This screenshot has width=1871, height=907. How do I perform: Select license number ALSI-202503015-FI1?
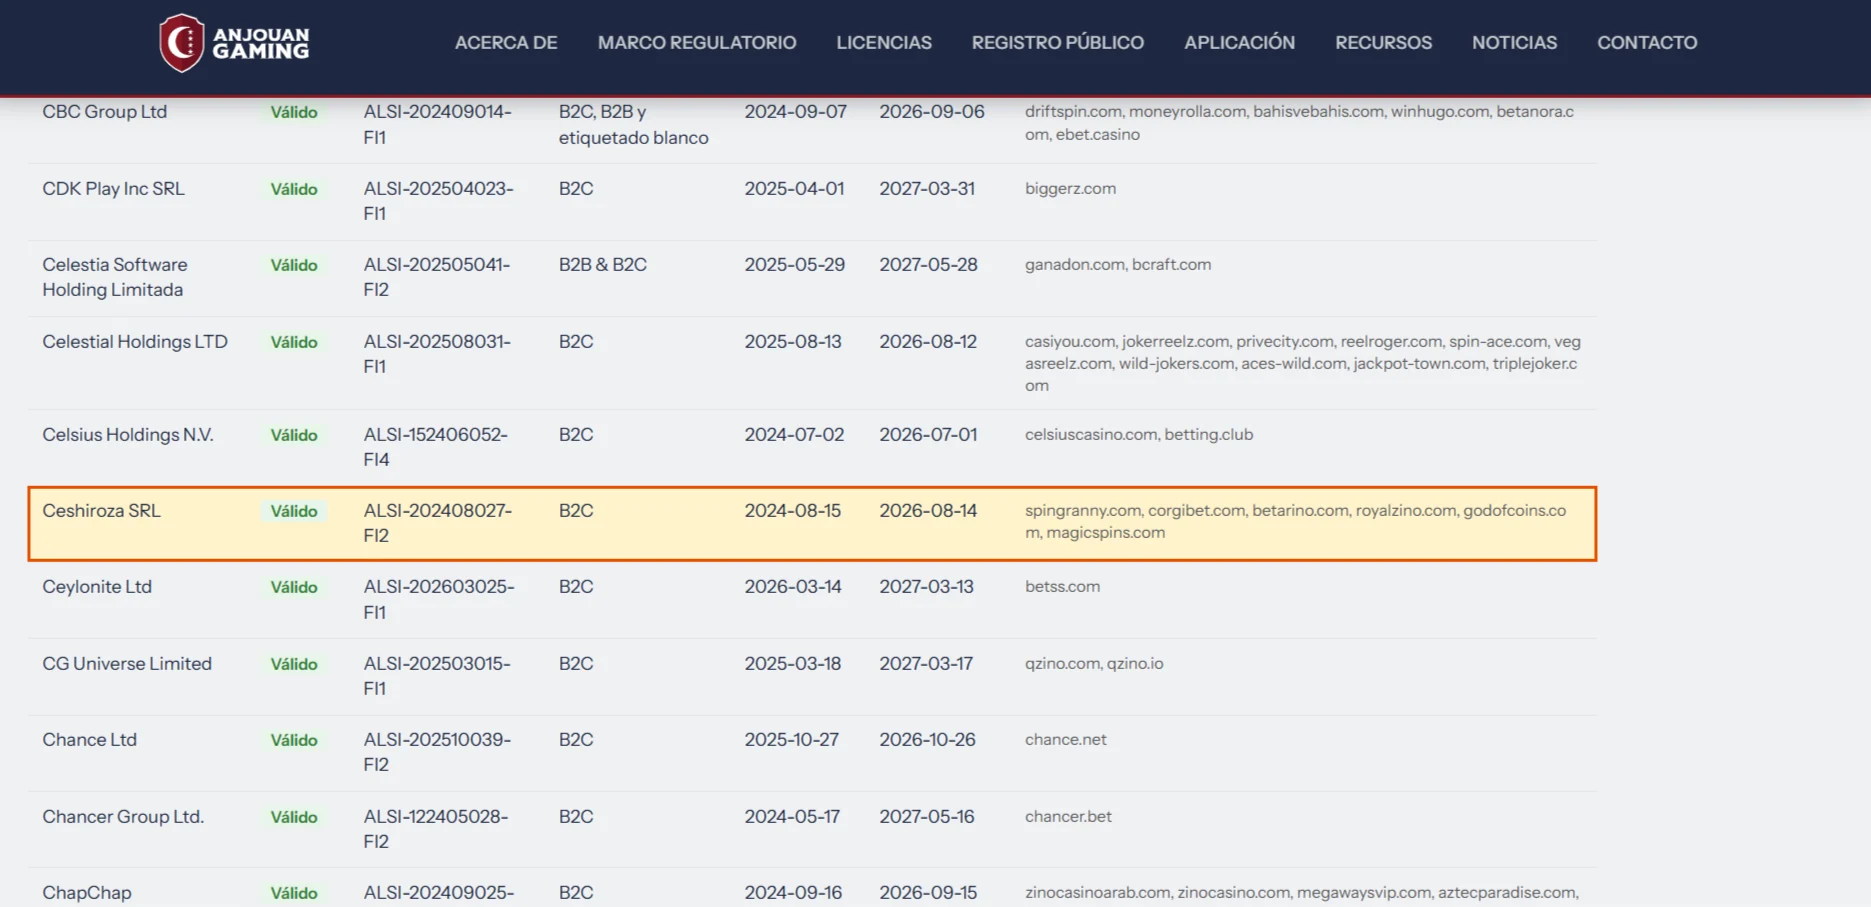[x=437, y=676]
